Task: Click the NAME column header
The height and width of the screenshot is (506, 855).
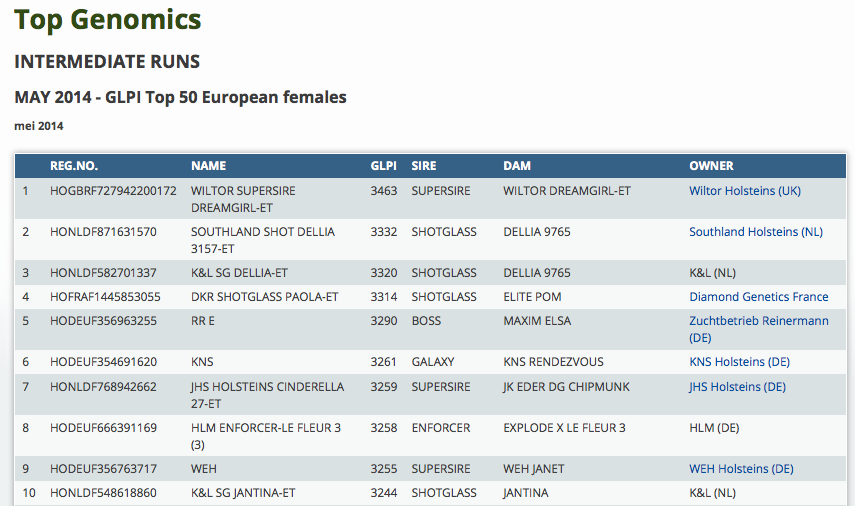Action: click(x=208, y=166)
